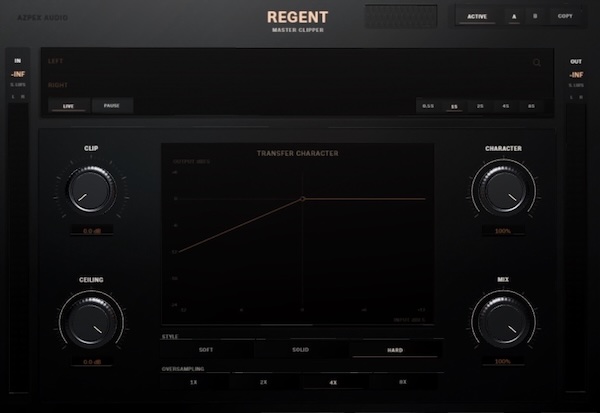Click the textured display panel beside REGENT
The image size is (600, 413).
[401, 16]
